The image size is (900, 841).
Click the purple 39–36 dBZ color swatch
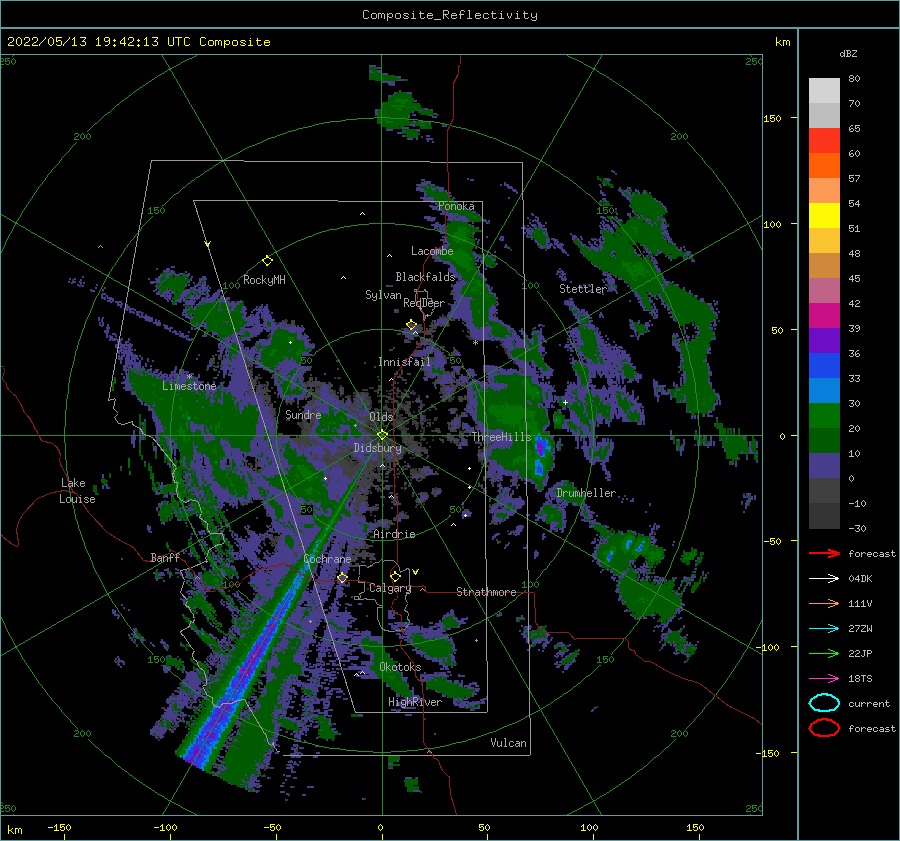coord(824,341)
